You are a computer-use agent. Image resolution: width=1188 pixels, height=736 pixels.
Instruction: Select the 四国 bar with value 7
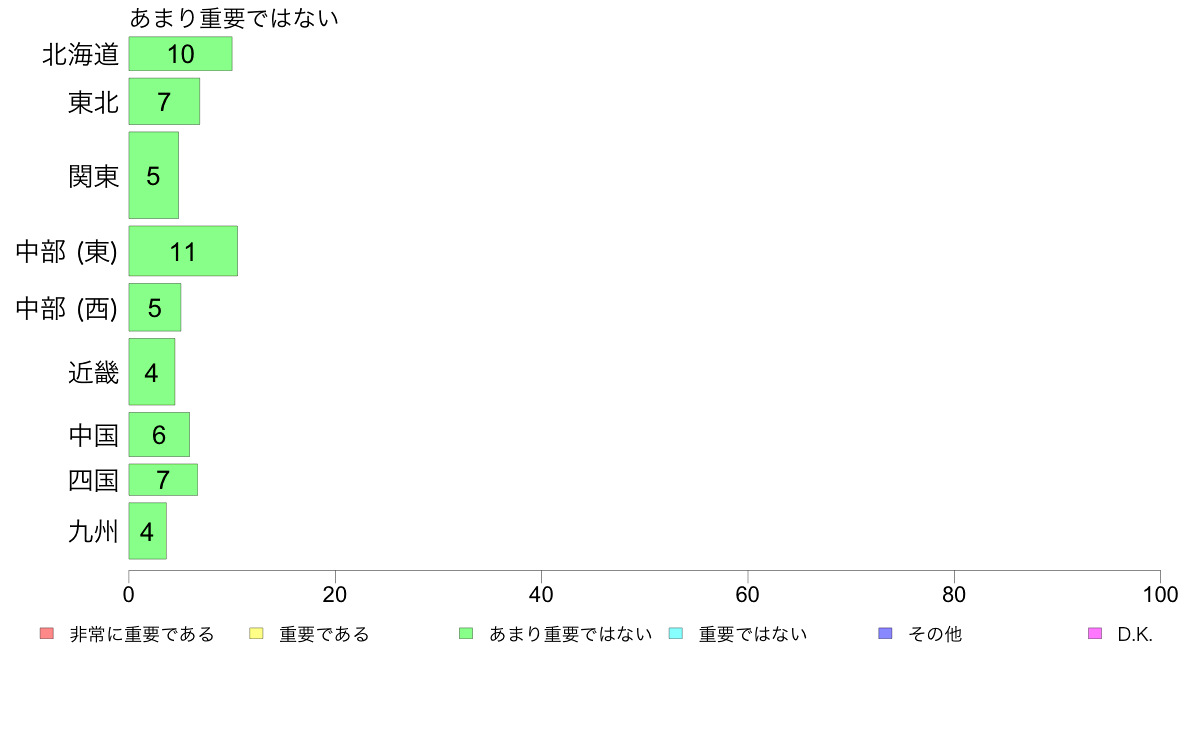tap(163, 480)
